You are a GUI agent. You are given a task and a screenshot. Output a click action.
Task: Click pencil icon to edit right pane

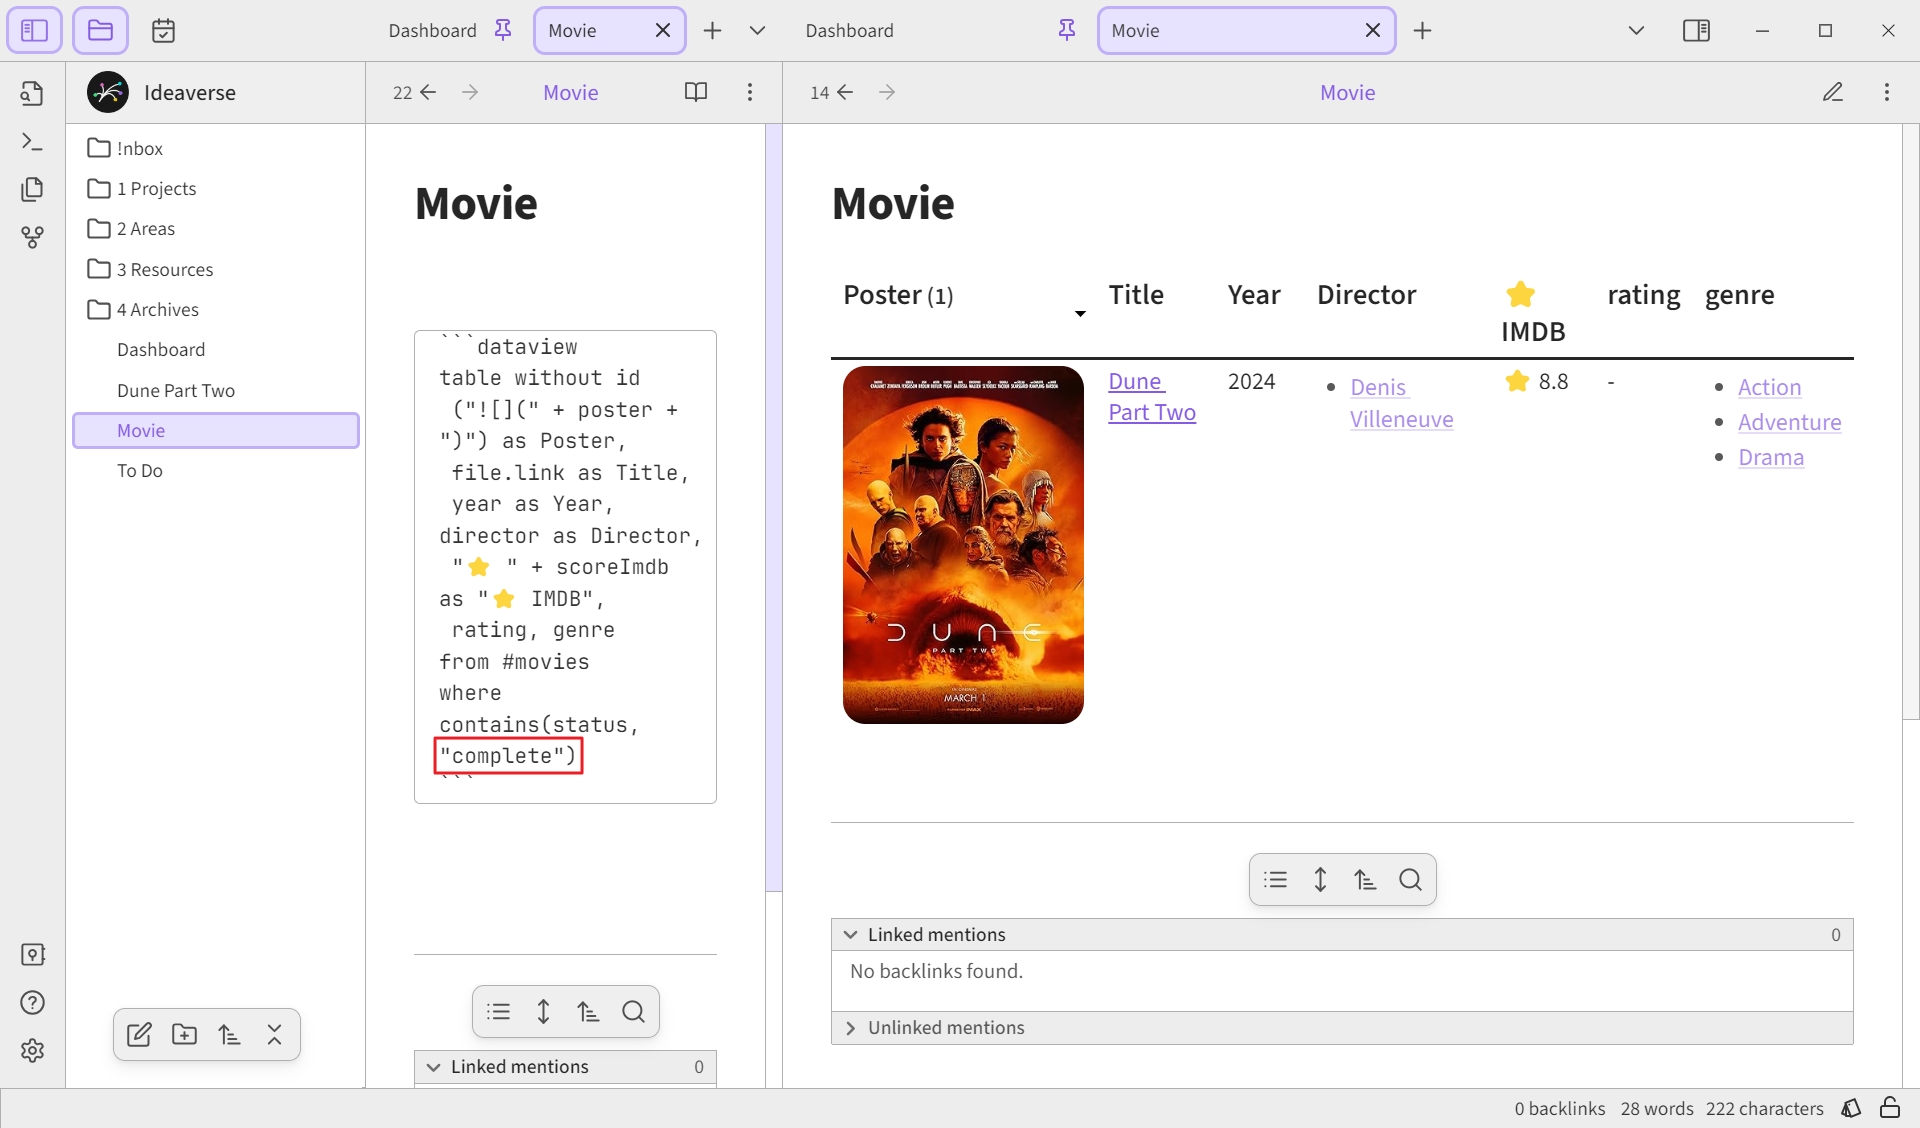click(x=1832, y=92)
